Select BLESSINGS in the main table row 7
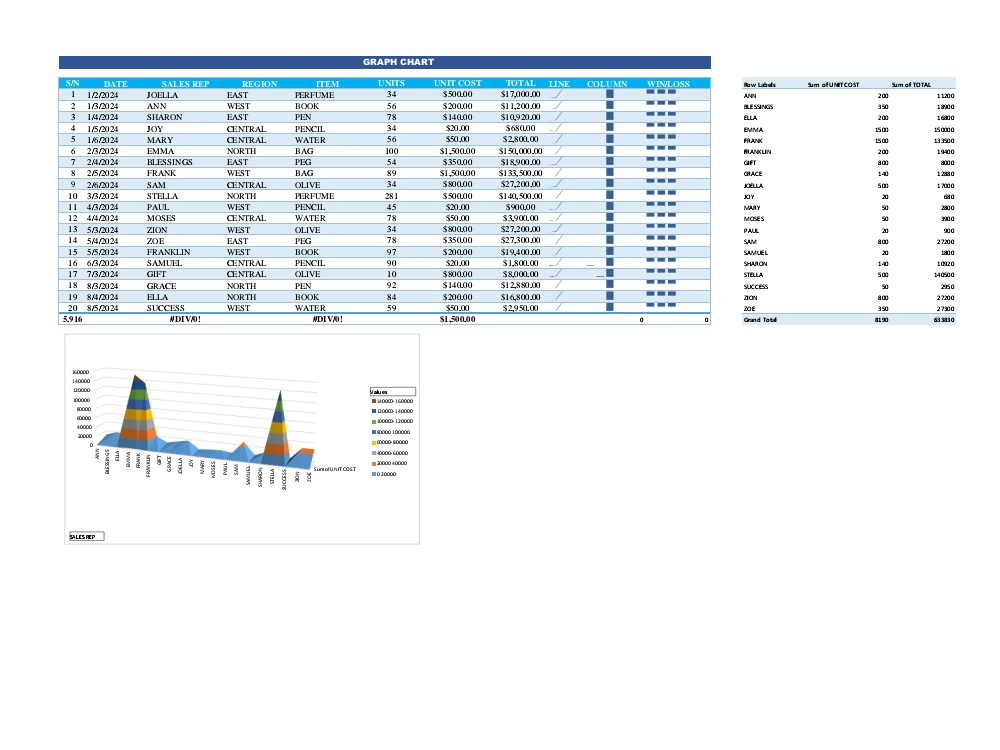1000x750 pixels. [170, 162]
